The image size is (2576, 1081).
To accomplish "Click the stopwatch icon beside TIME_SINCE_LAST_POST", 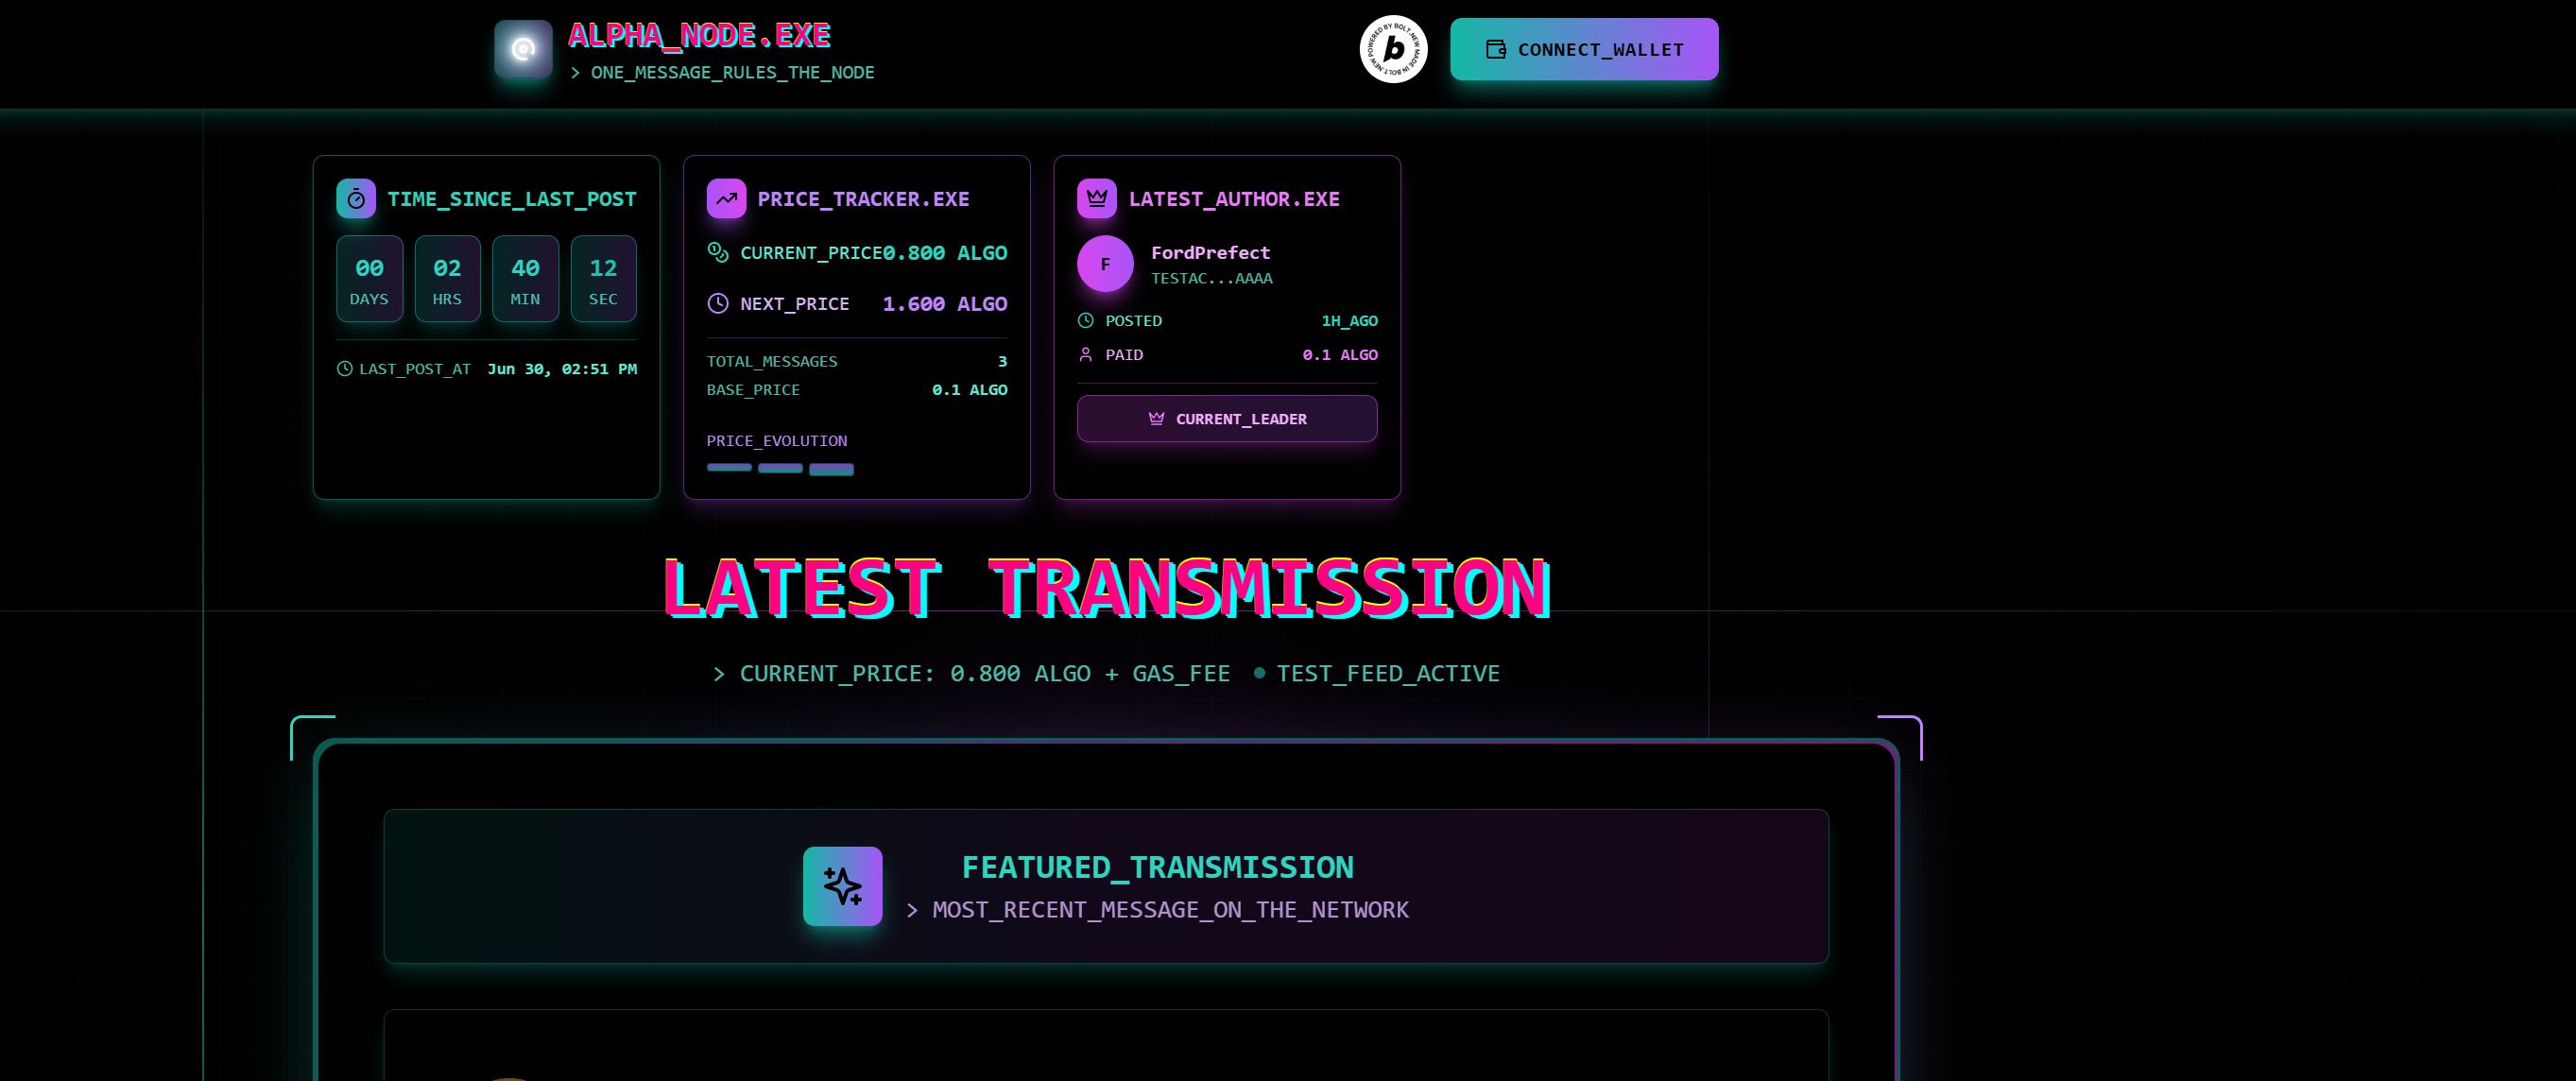I will (x=356, y=199).
